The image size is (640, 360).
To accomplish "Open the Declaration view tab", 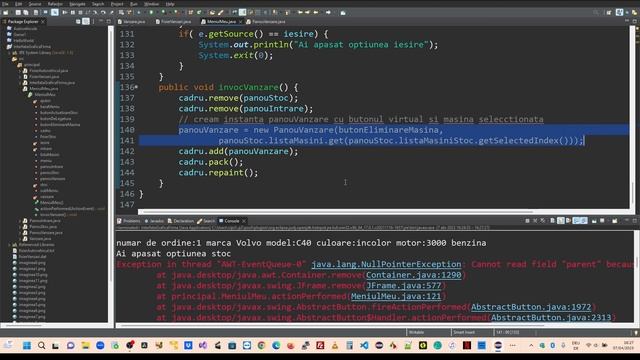I will click(x=181, y=221).
